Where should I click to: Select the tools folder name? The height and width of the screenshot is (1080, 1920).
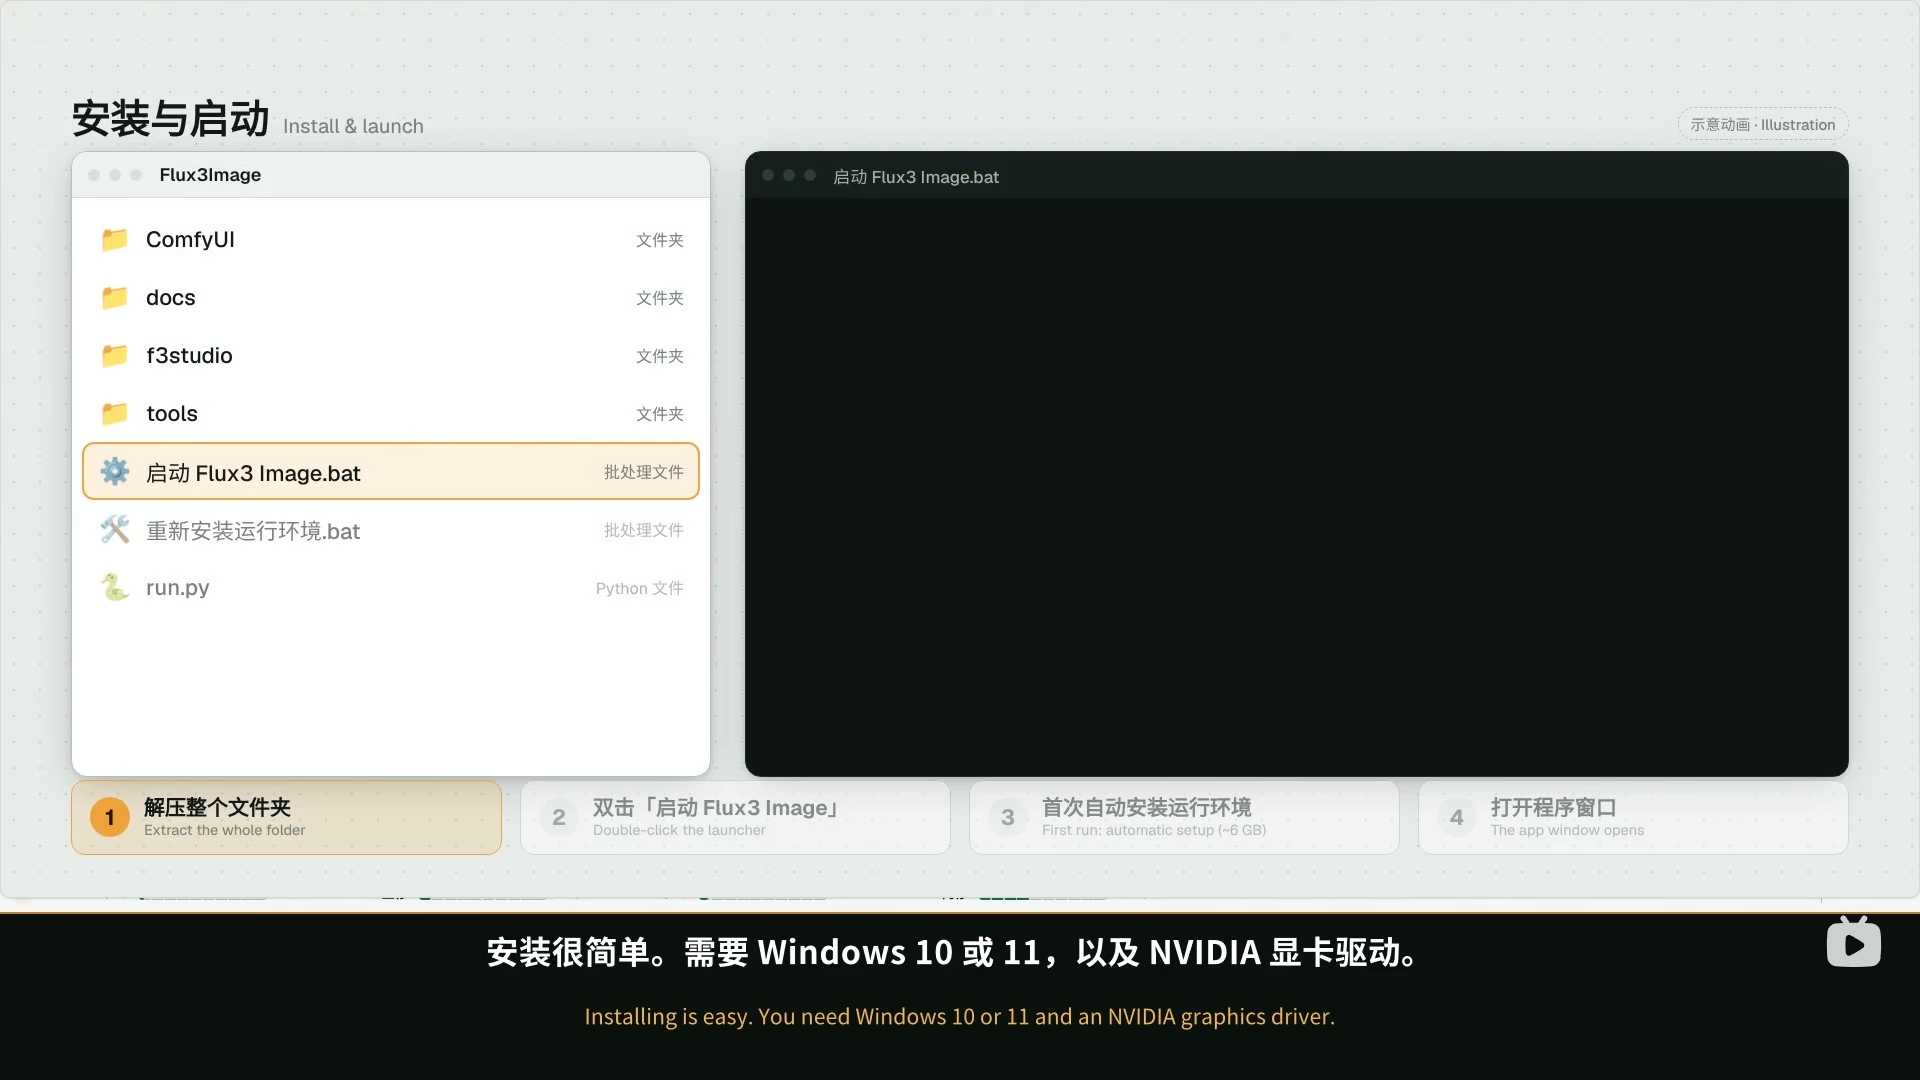(x=172, y=414)
